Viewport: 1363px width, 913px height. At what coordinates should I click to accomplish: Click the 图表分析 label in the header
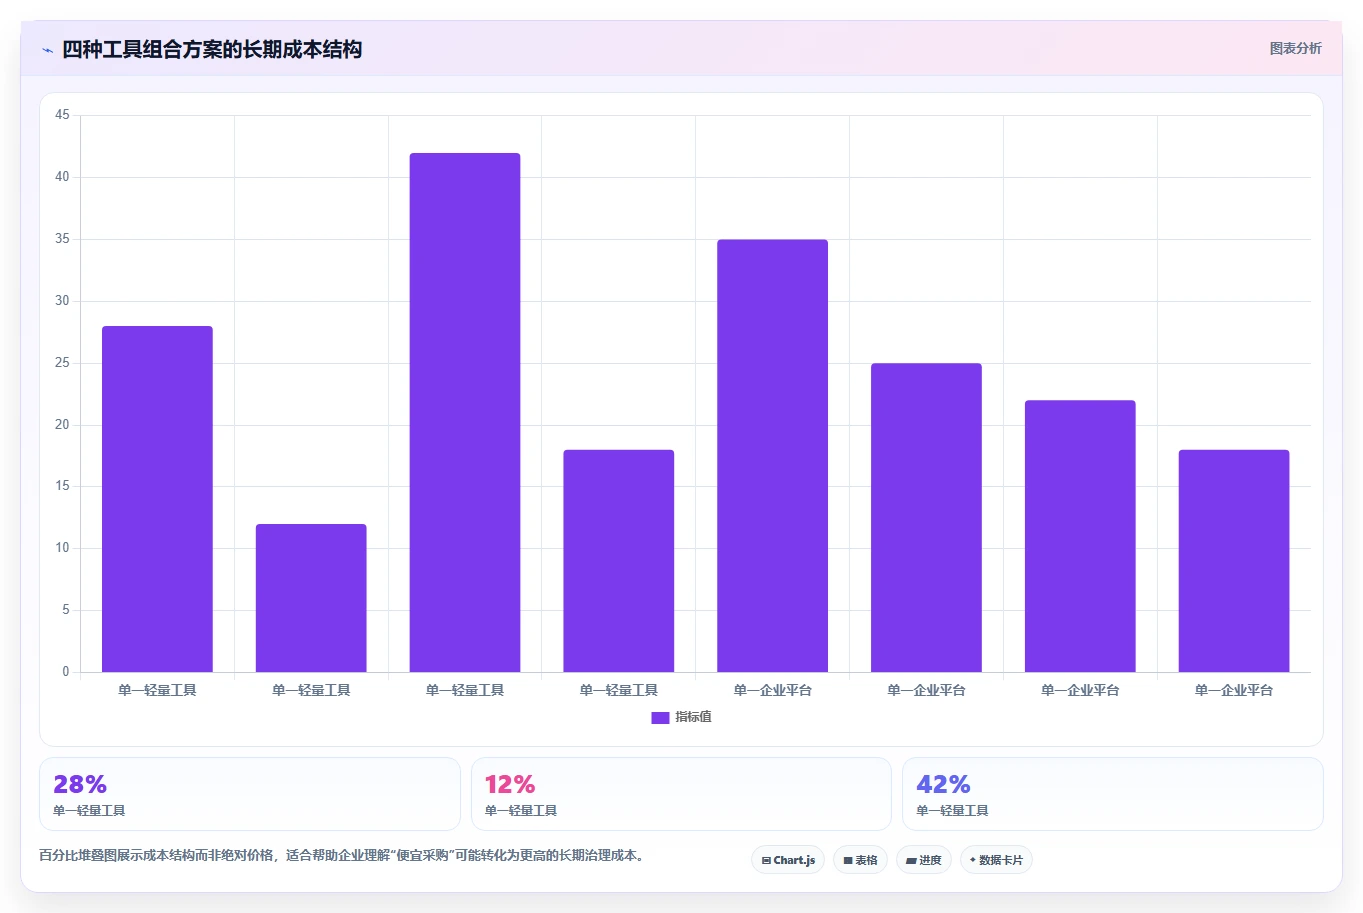(1295, 48)
